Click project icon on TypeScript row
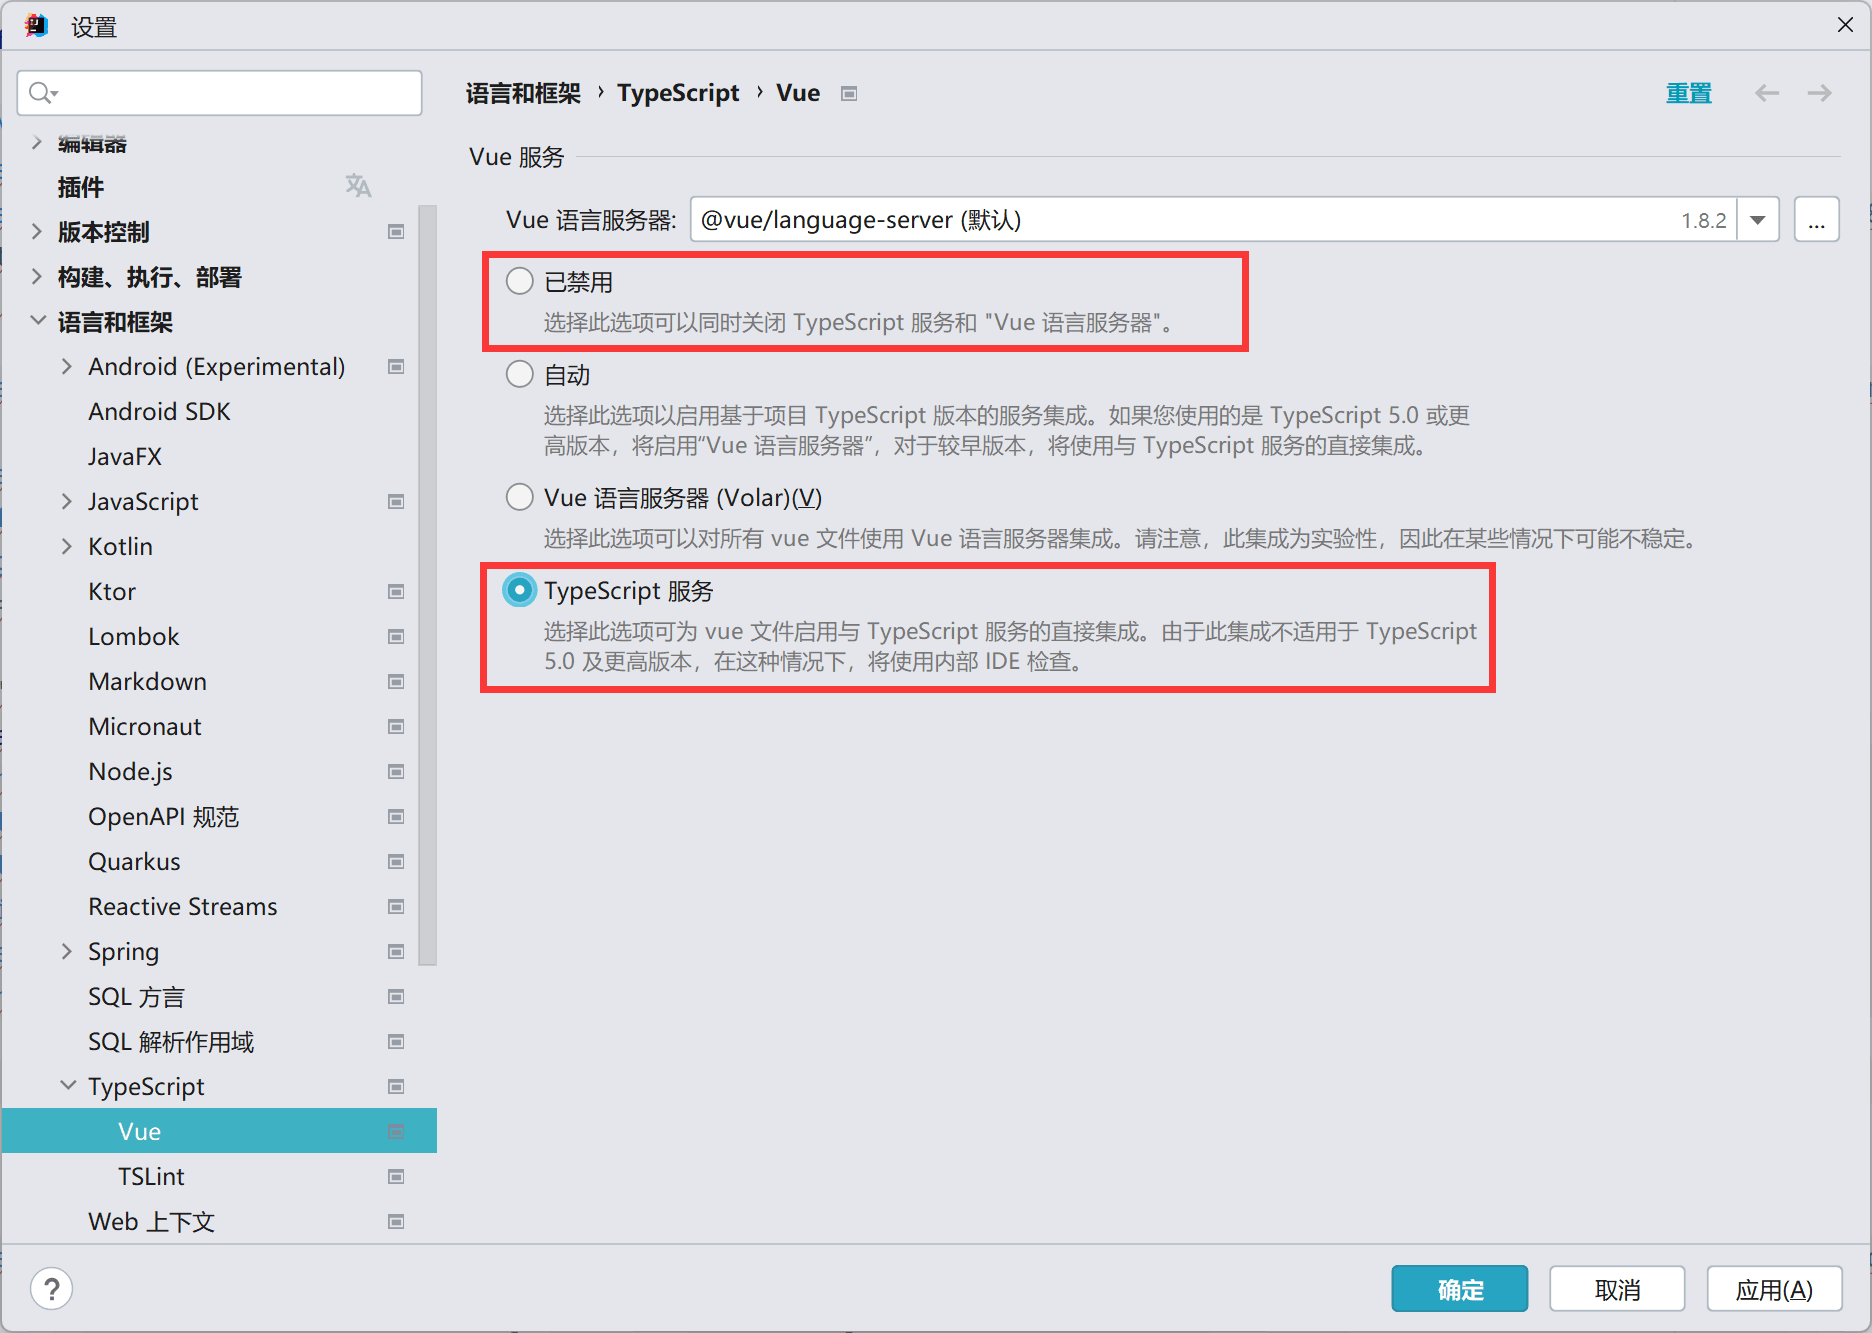The image size is (1872, 1333). [396, 1087]
